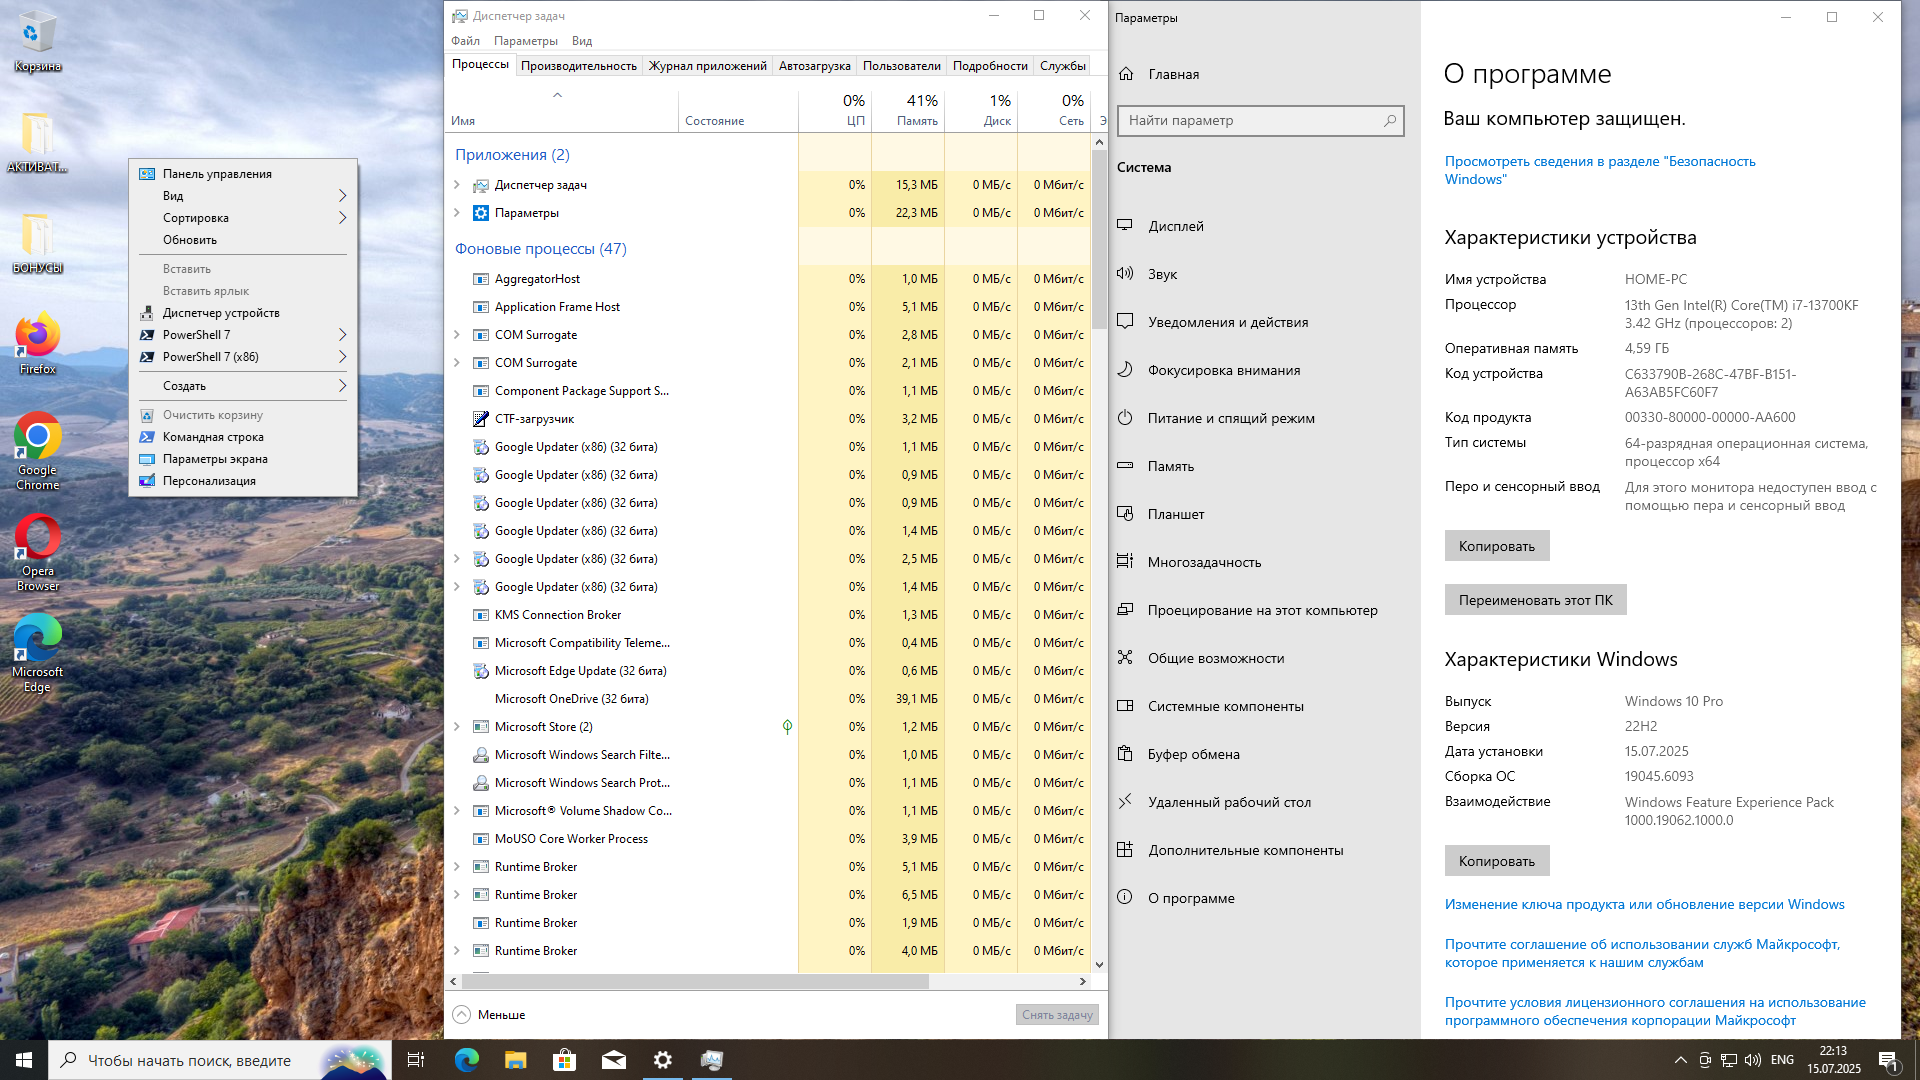Switch to the Автозагрузка tab
1920x1080 pixels.
(x=815, y=66)
